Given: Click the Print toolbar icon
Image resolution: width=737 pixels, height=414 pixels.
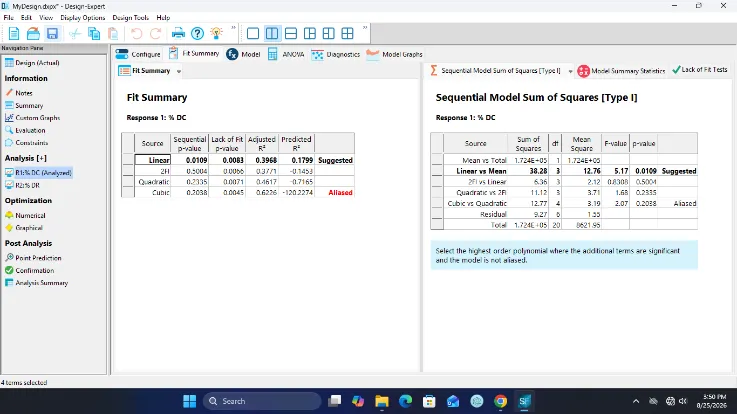Looking at the screenshot, I should click(x=178, y=33).
